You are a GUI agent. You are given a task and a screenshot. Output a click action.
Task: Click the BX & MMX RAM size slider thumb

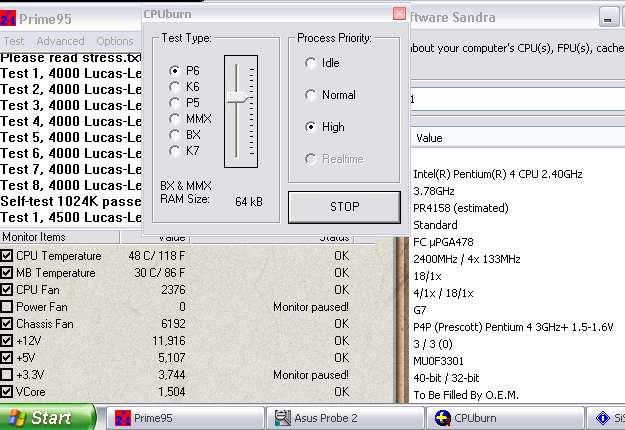tap(237, 98)
